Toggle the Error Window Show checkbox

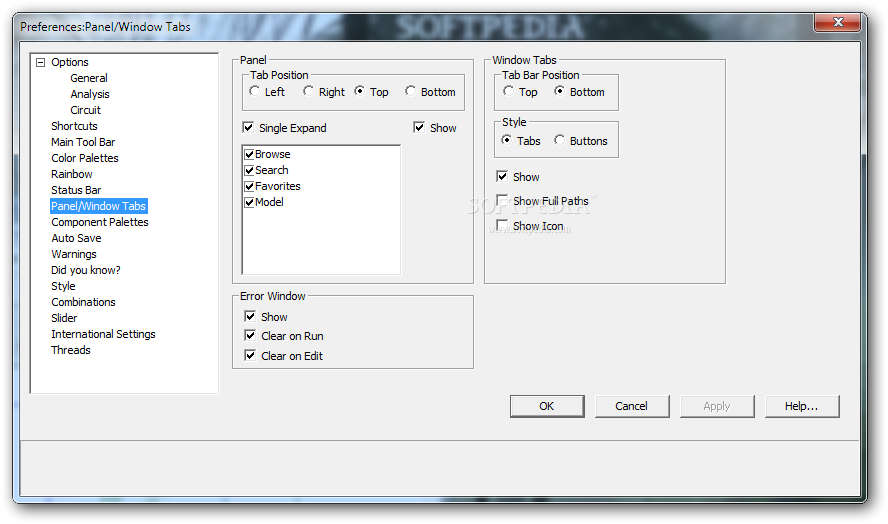(250, 316)
